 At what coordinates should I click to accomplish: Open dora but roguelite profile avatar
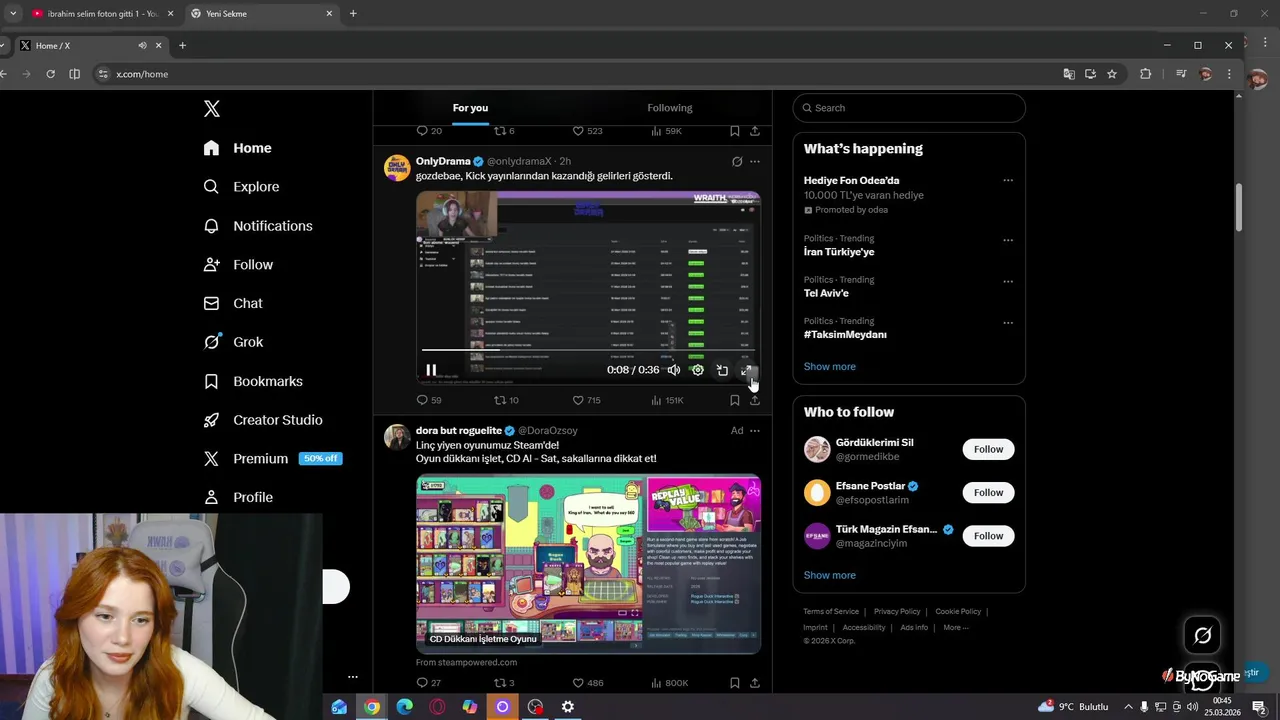pos(397,437)
